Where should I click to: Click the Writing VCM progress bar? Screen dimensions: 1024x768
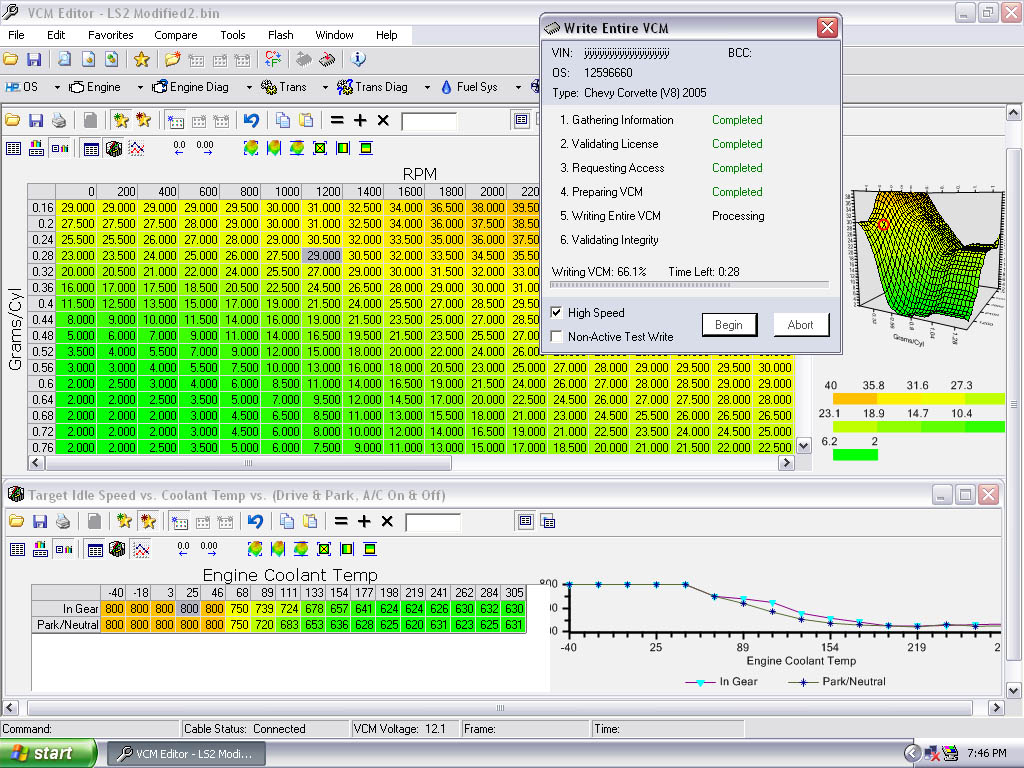690,286
